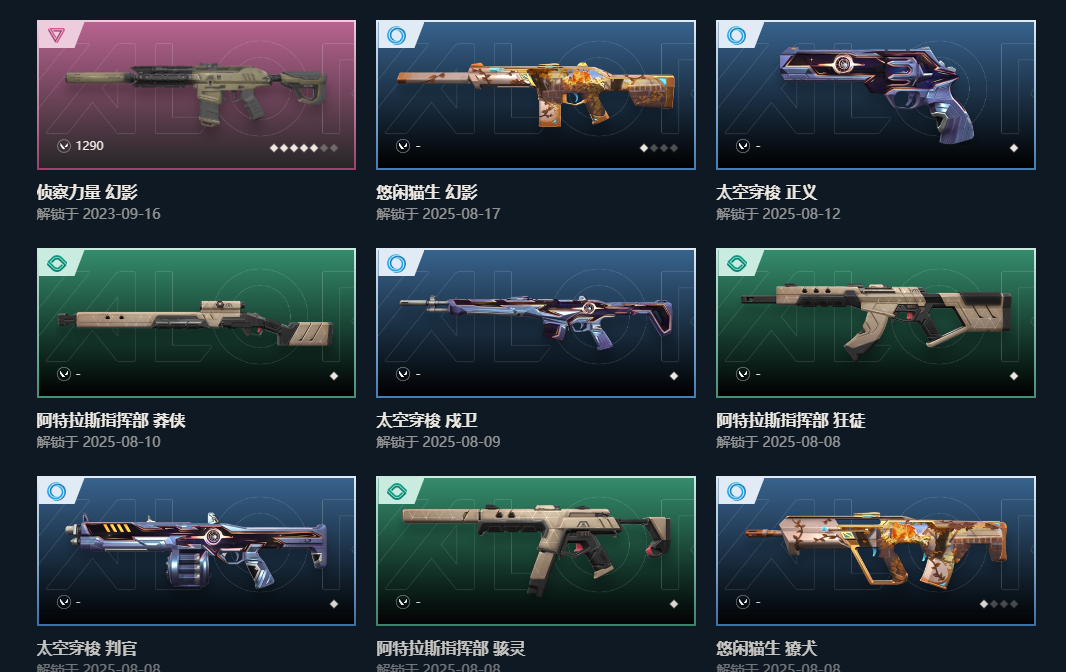Screen dimensions: 1066x672
Task: Click the 阿特拉斯指挥部 骇灵 skin name
Action: coord(451,648)
